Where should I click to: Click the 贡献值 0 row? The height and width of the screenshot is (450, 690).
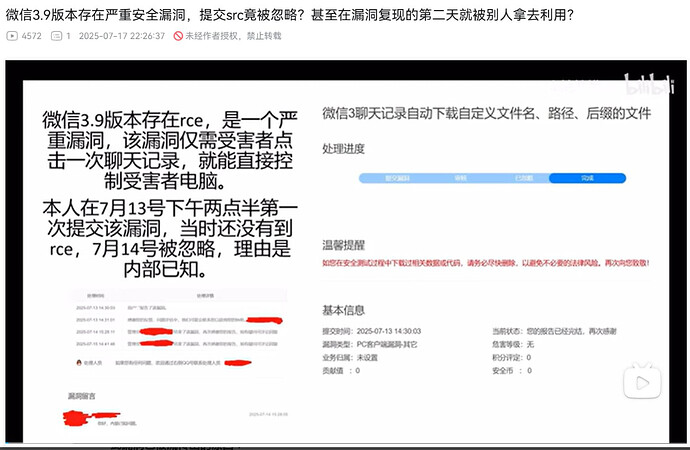(x=341, y=370)
